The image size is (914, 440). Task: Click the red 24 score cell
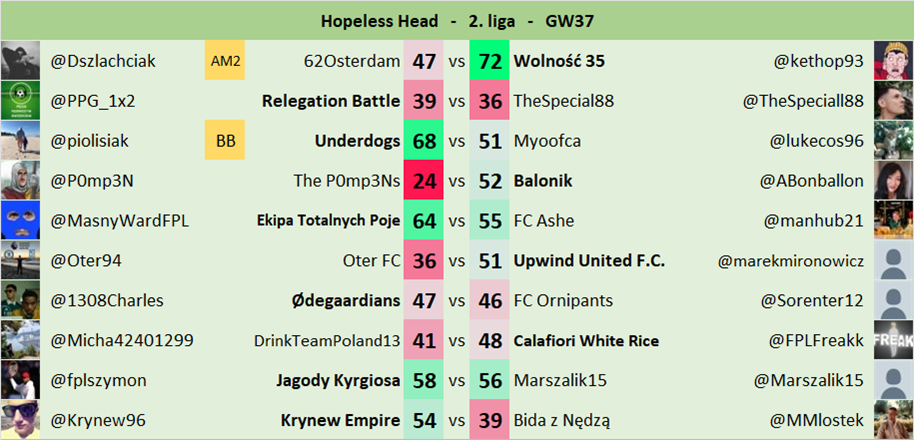tap(424, 181)
